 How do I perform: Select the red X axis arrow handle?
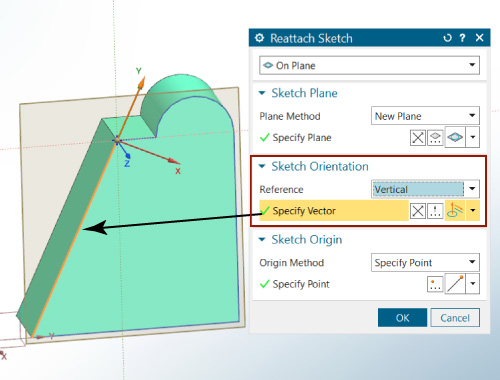(174, 161)
